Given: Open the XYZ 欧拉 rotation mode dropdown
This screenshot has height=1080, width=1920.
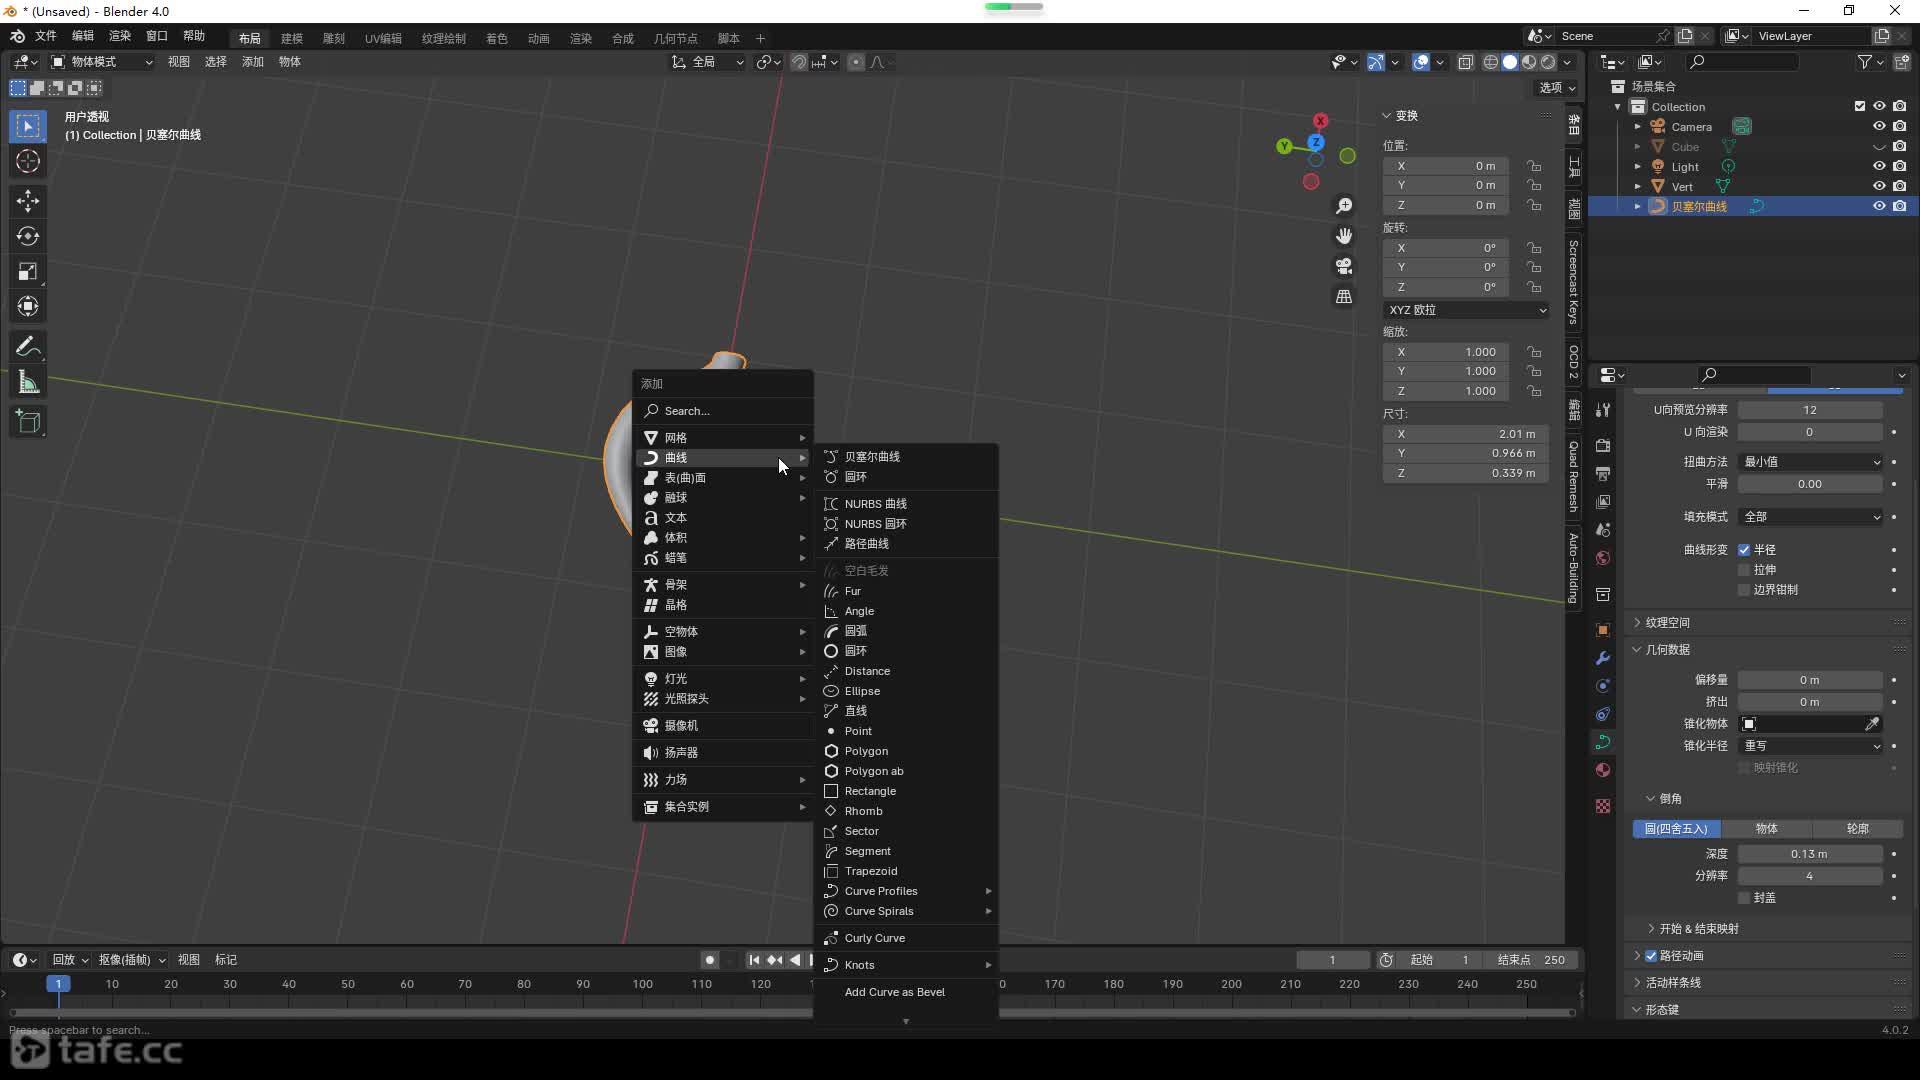Looking at the screenshot, I should tap(1467, 310).
